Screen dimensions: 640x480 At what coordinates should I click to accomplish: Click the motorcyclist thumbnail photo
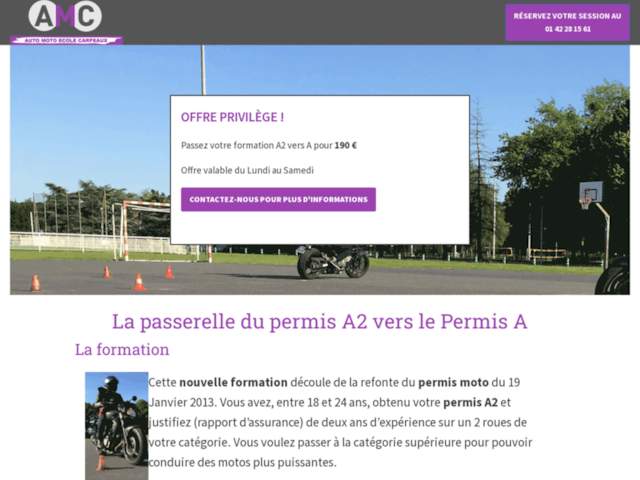(116, 426)
